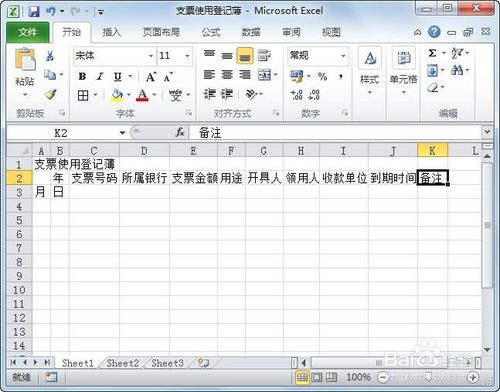
Task: Open Sort and Filter
Action: tap(457, 53)
